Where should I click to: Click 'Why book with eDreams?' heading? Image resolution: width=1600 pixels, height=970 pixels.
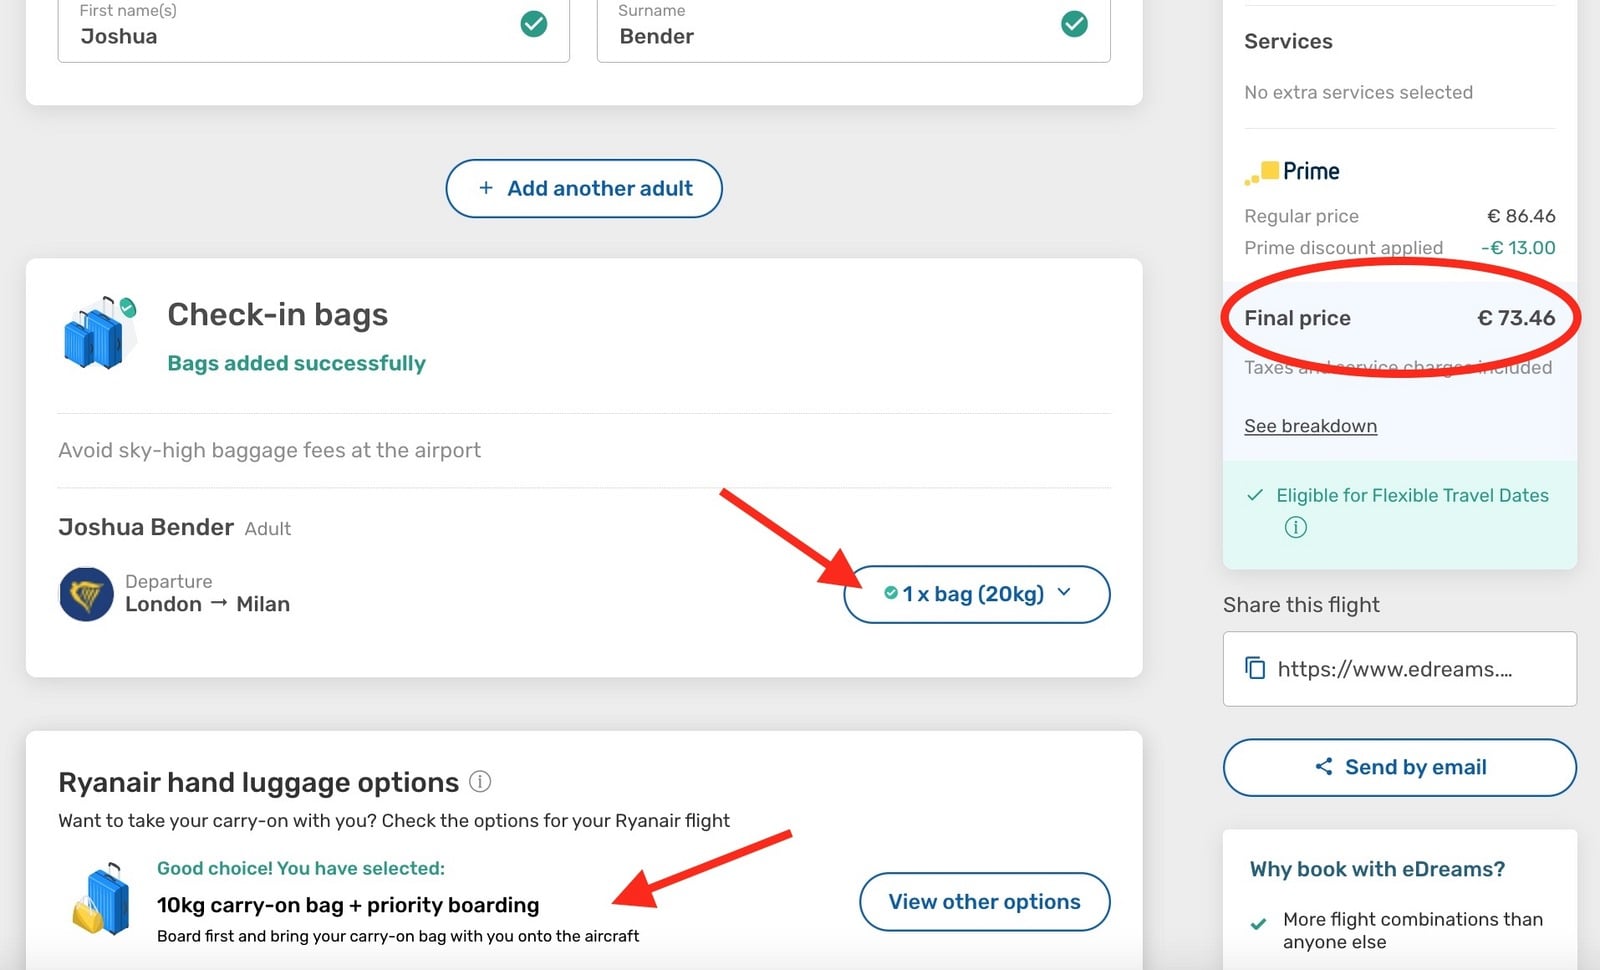1377,869
